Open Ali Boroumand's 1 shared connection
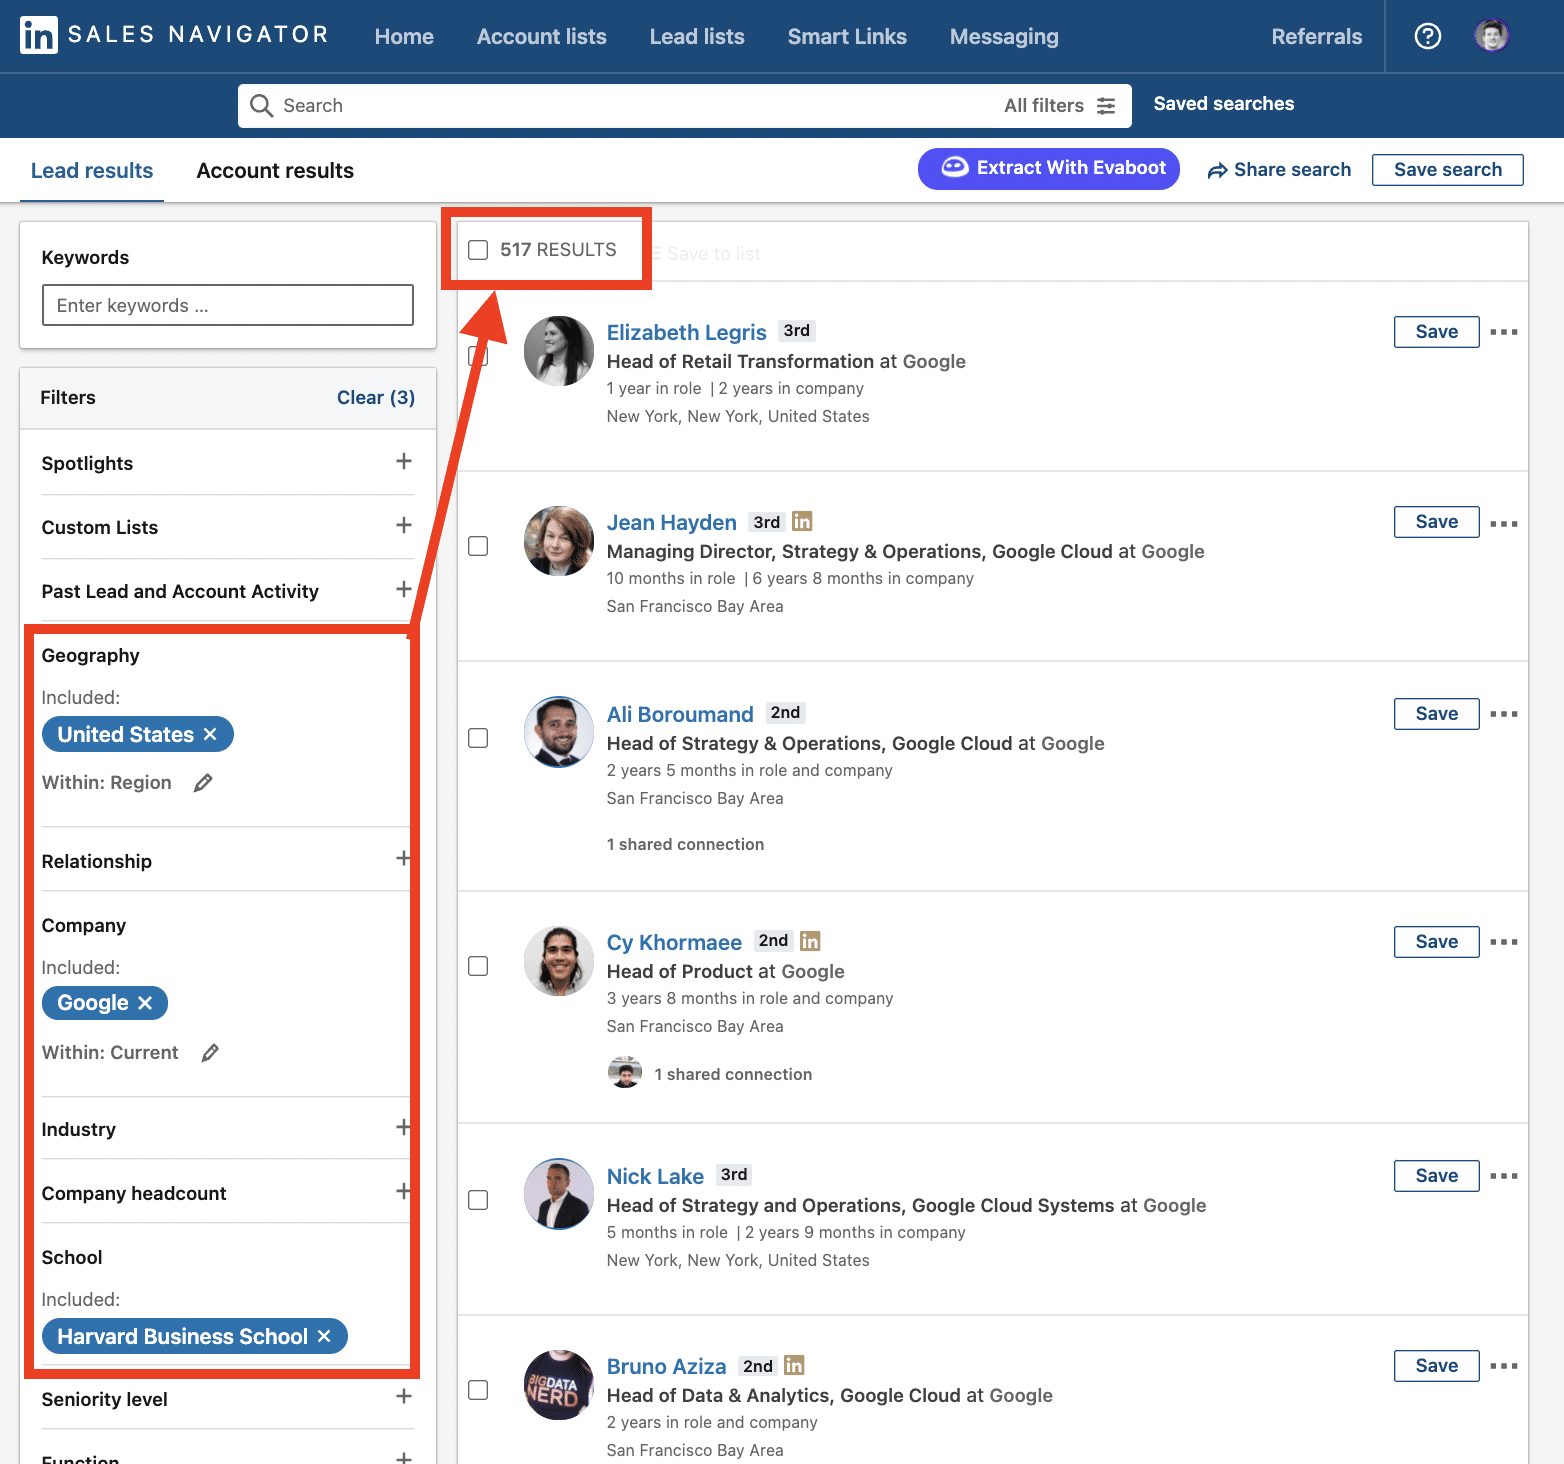Image resolution: width=1564 pixels, height=1464 pixels. (686, 844)
